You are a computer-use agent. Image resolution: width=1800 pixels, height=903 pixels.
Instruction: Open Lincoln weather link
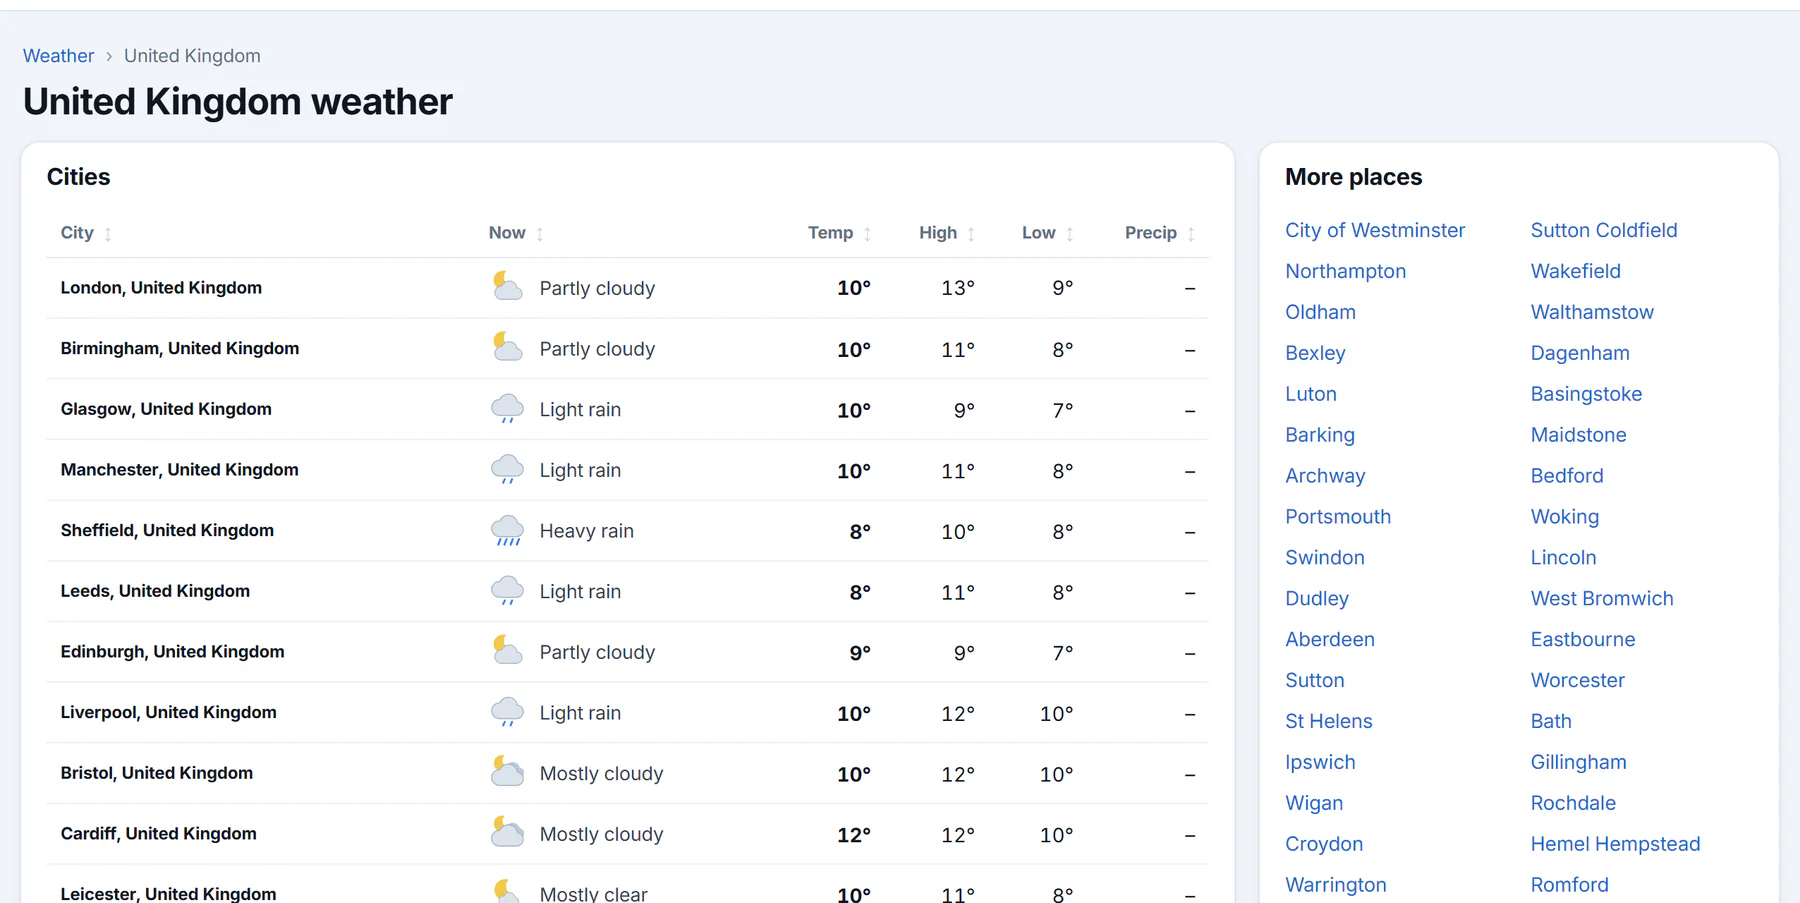pyautogui.click(x=1563, y=558)
